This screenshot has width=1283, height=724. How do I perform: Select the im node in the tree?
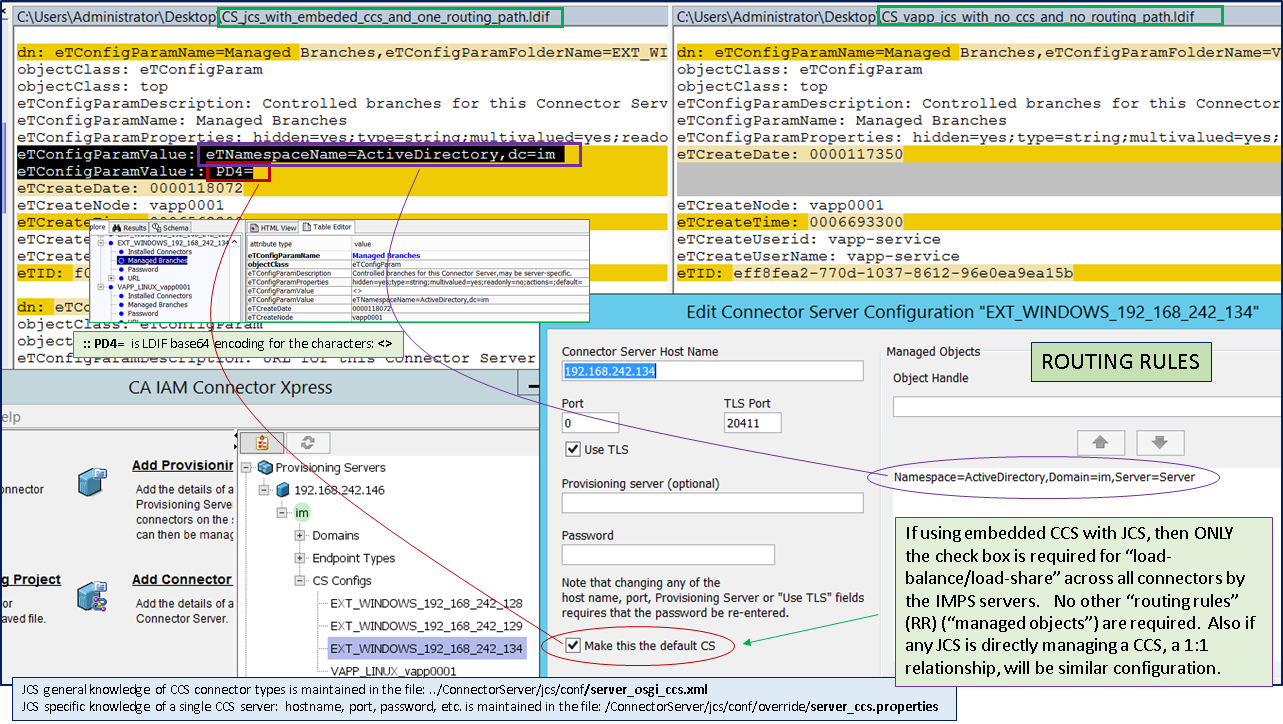click(302, 512)
